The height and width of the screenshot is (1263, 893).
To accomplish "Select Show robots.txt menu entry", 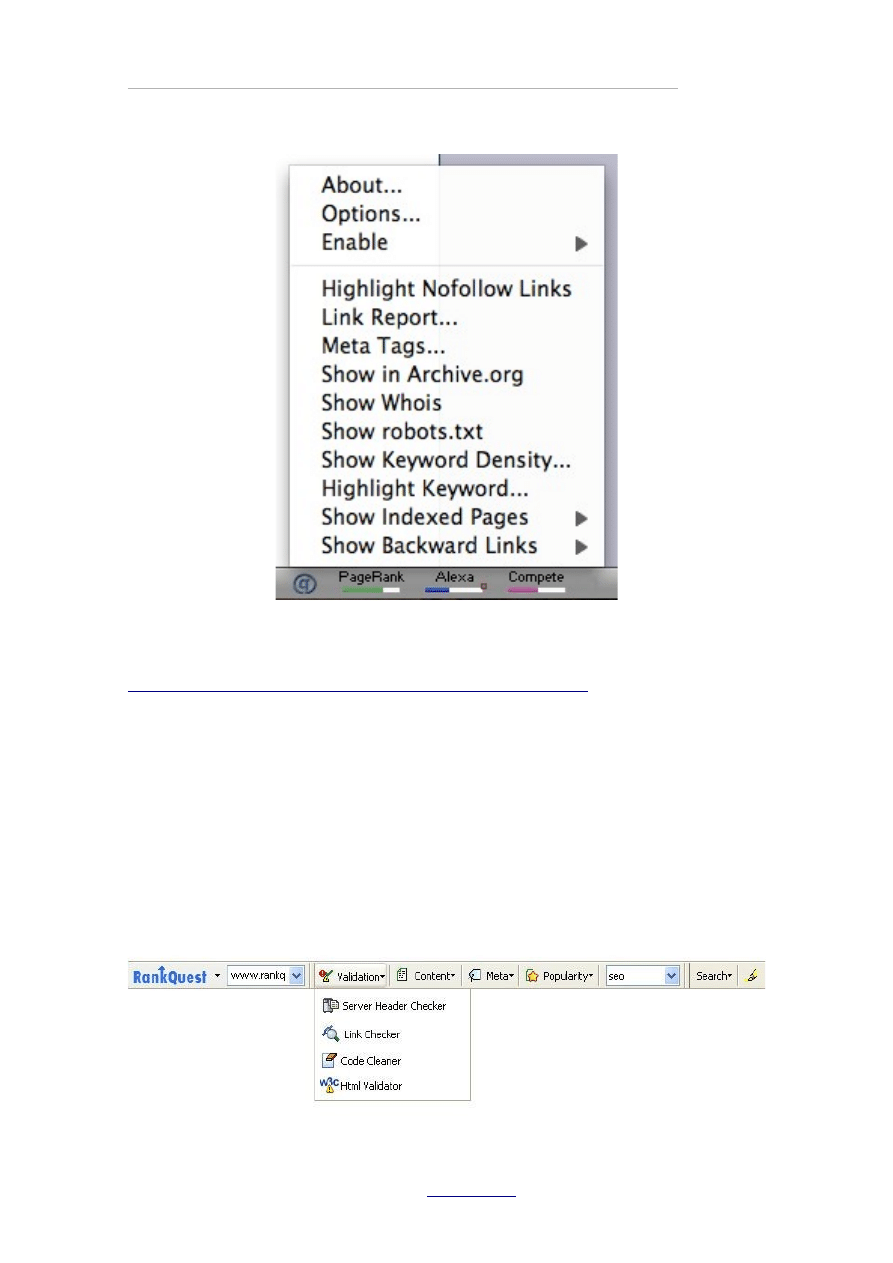I will (x=402, y=432).
